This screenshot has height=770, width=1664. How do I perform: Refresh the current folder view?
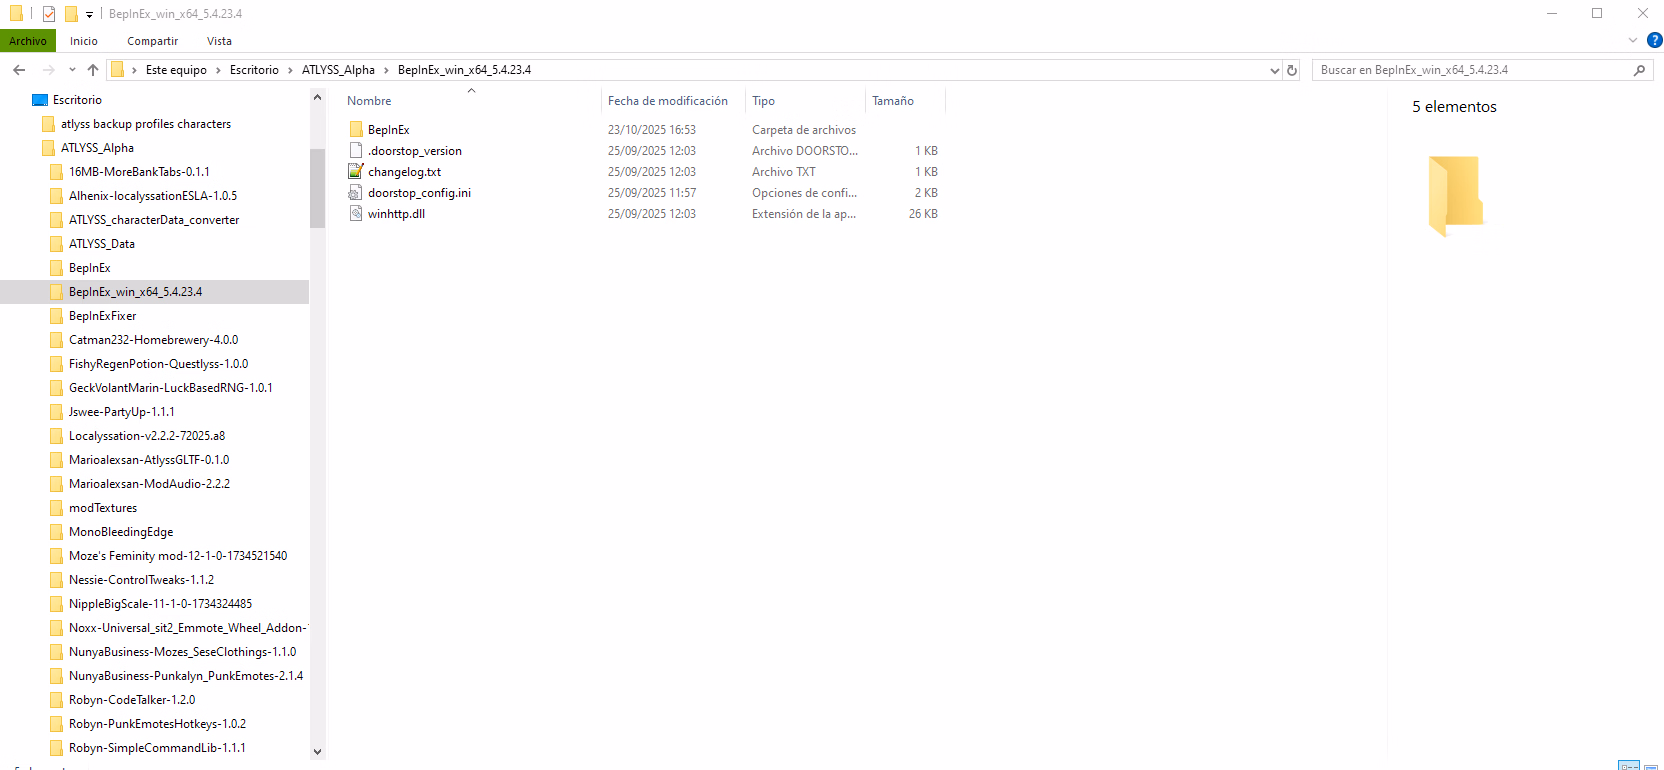pos(1292,70)
